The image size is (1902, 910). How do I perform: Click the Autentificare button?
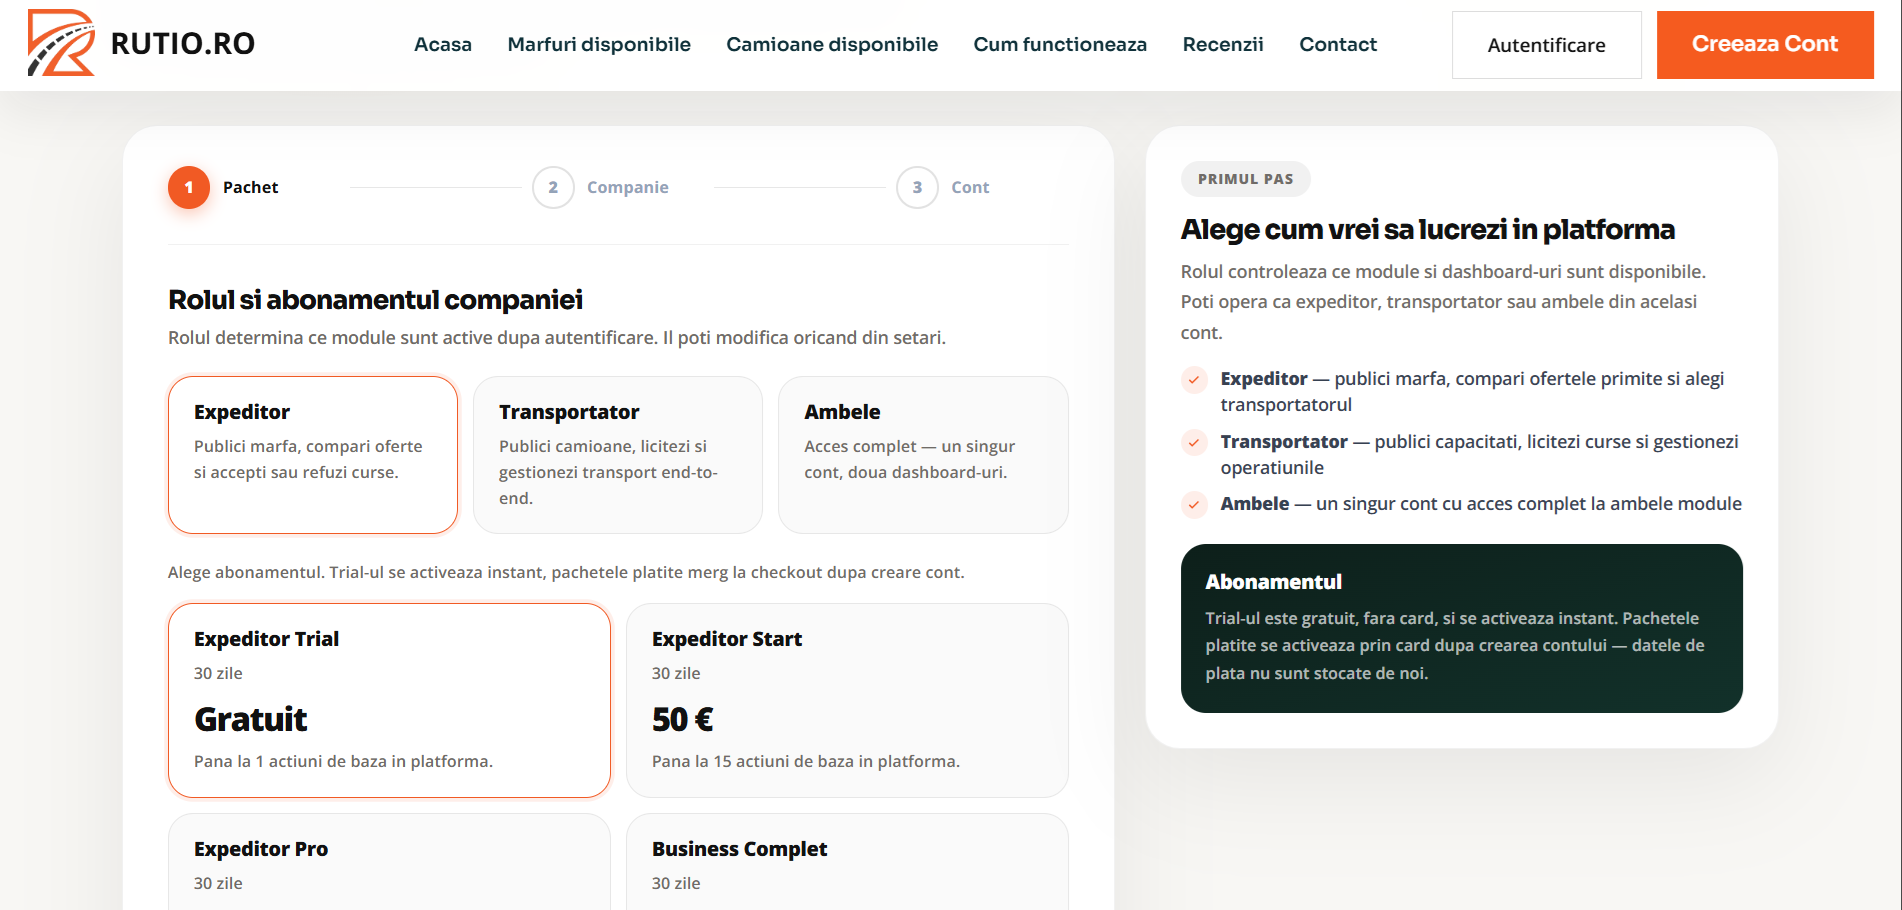coord(1546,45)
